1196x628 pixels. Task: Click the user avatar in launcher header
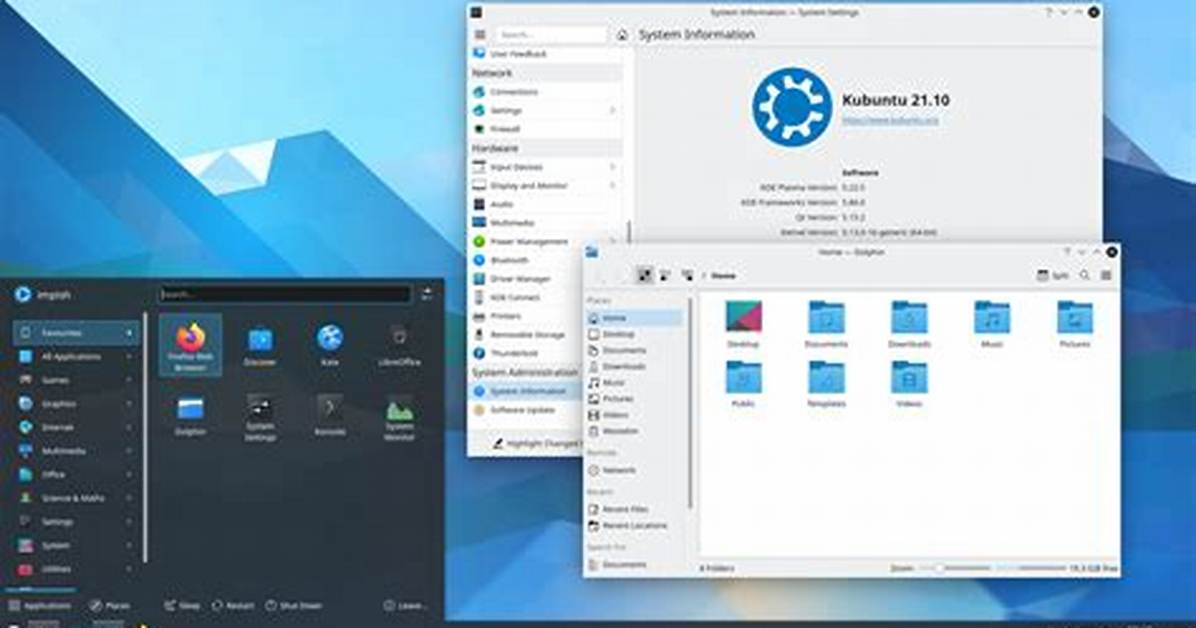[23, 294]
